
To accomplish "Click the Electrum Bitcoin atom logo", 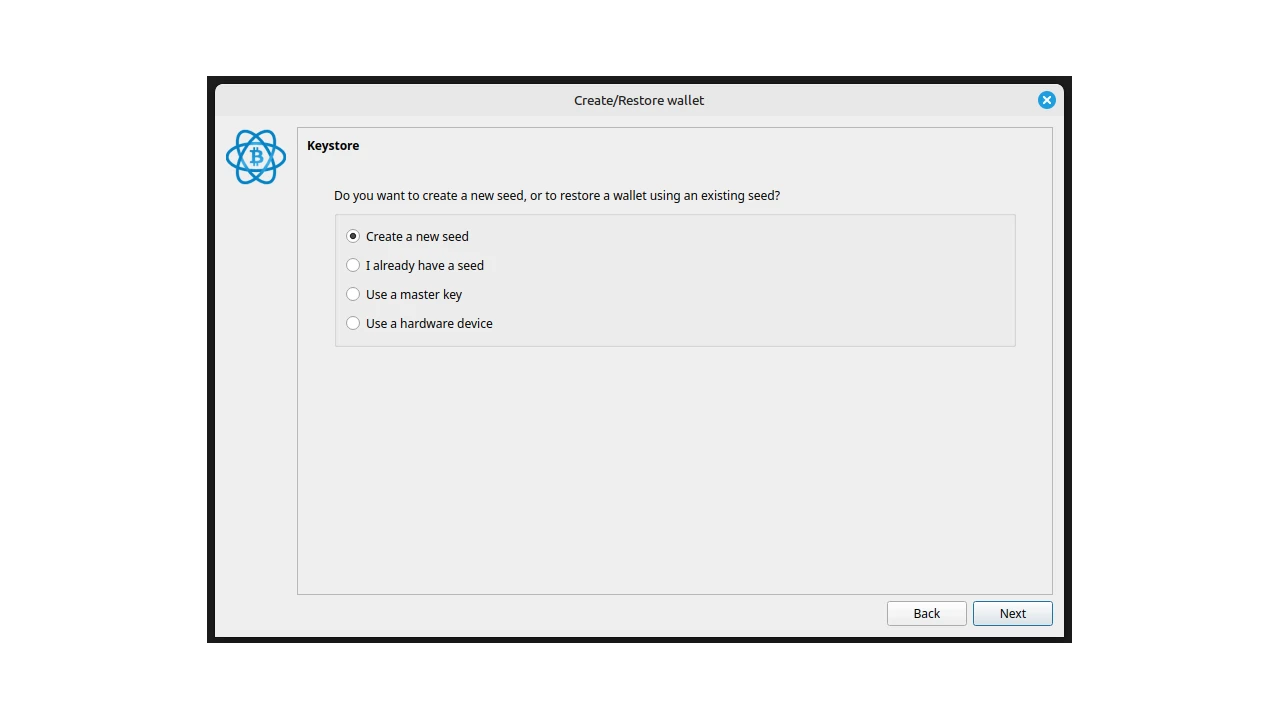I will pyautogui.click(x=256, y=157).
